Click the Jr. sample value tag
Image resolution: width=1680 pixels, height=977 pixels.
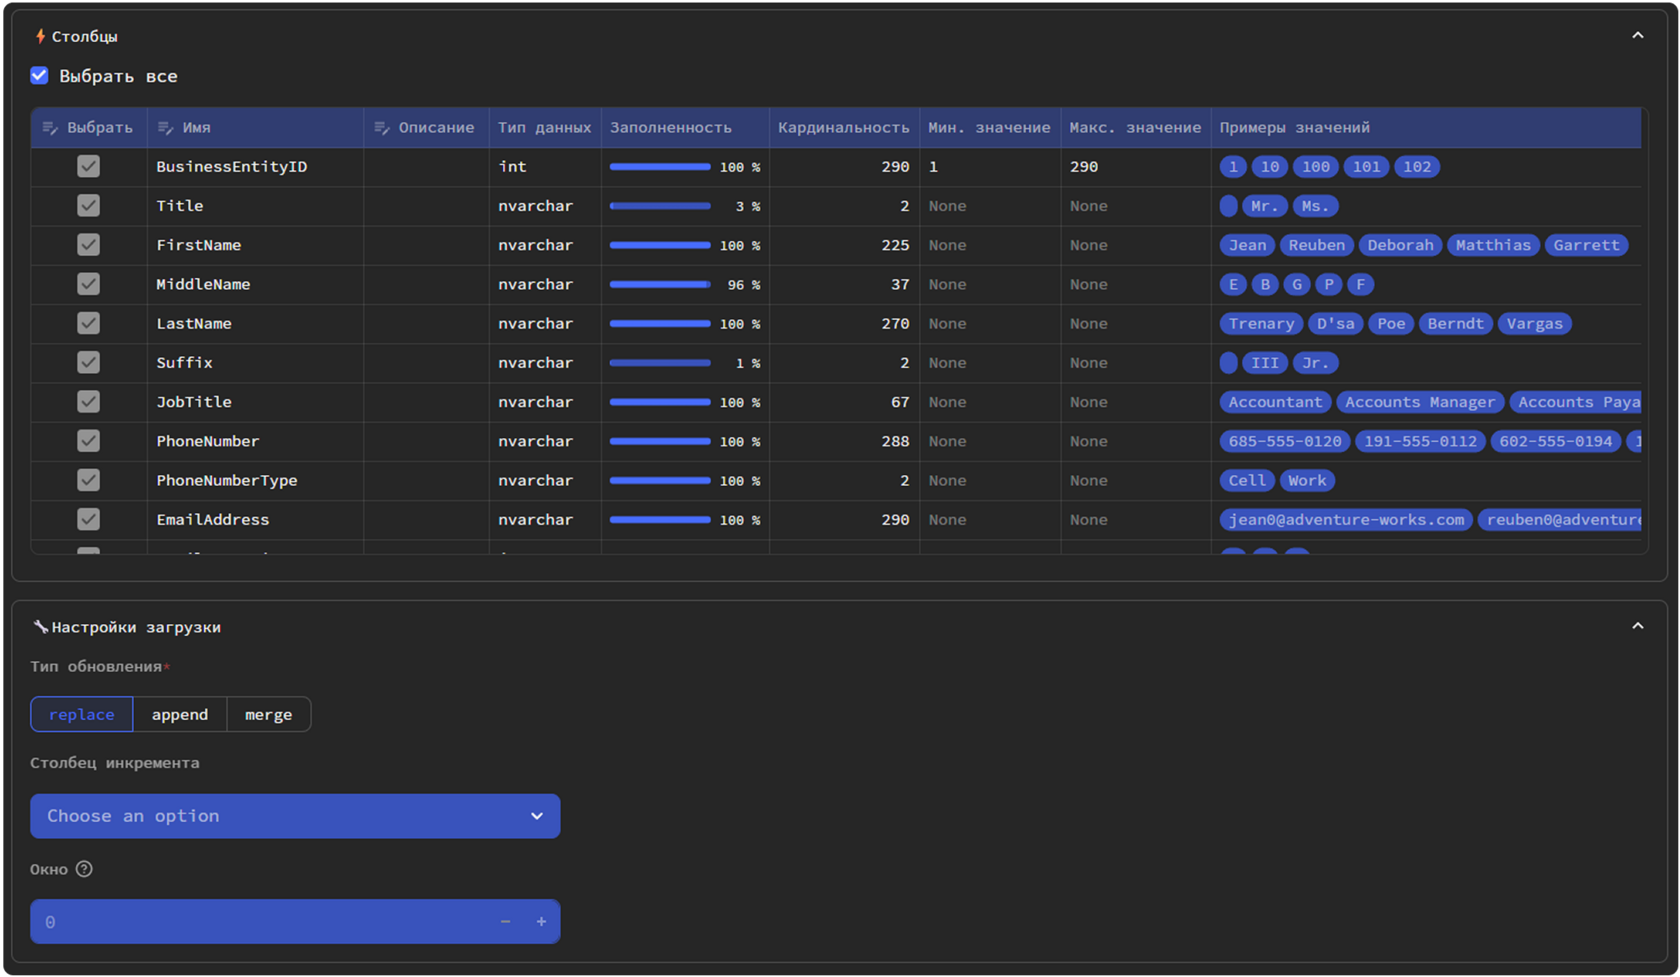click(1315, 362)
